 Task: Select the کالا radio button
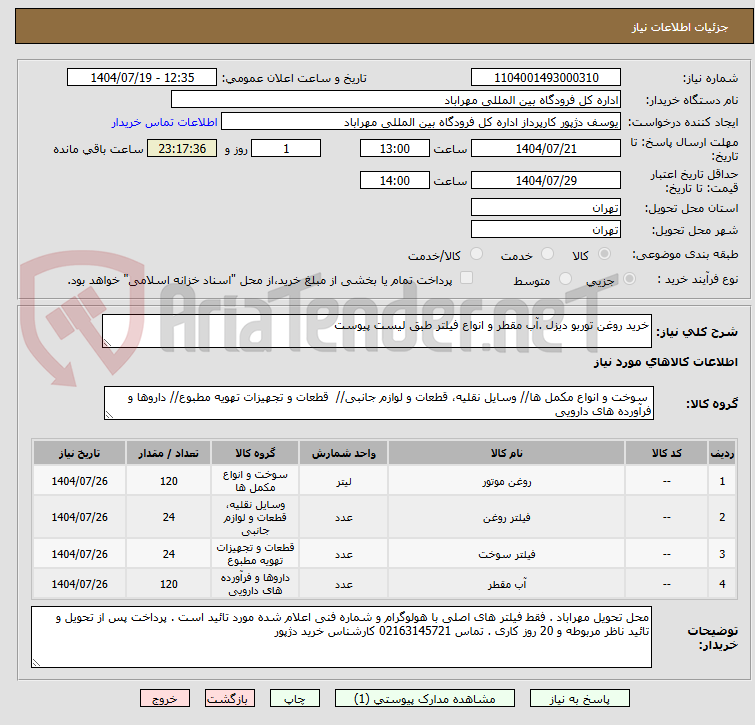(x=604, y=254)
